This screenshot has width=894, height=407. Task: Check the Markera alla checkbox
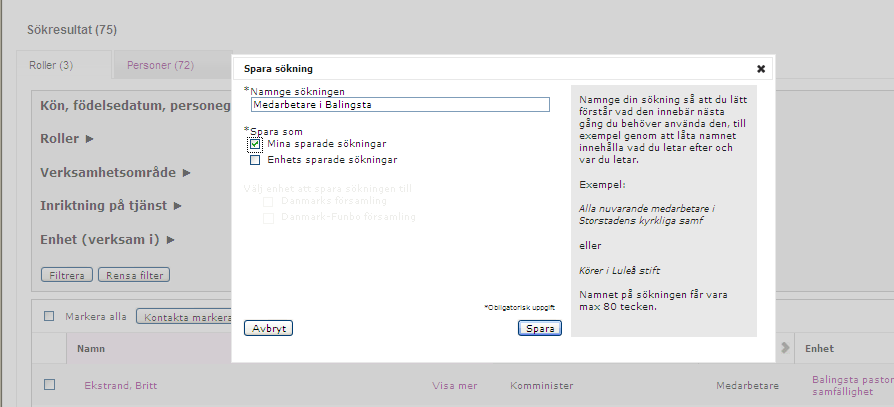click(49, 316)
